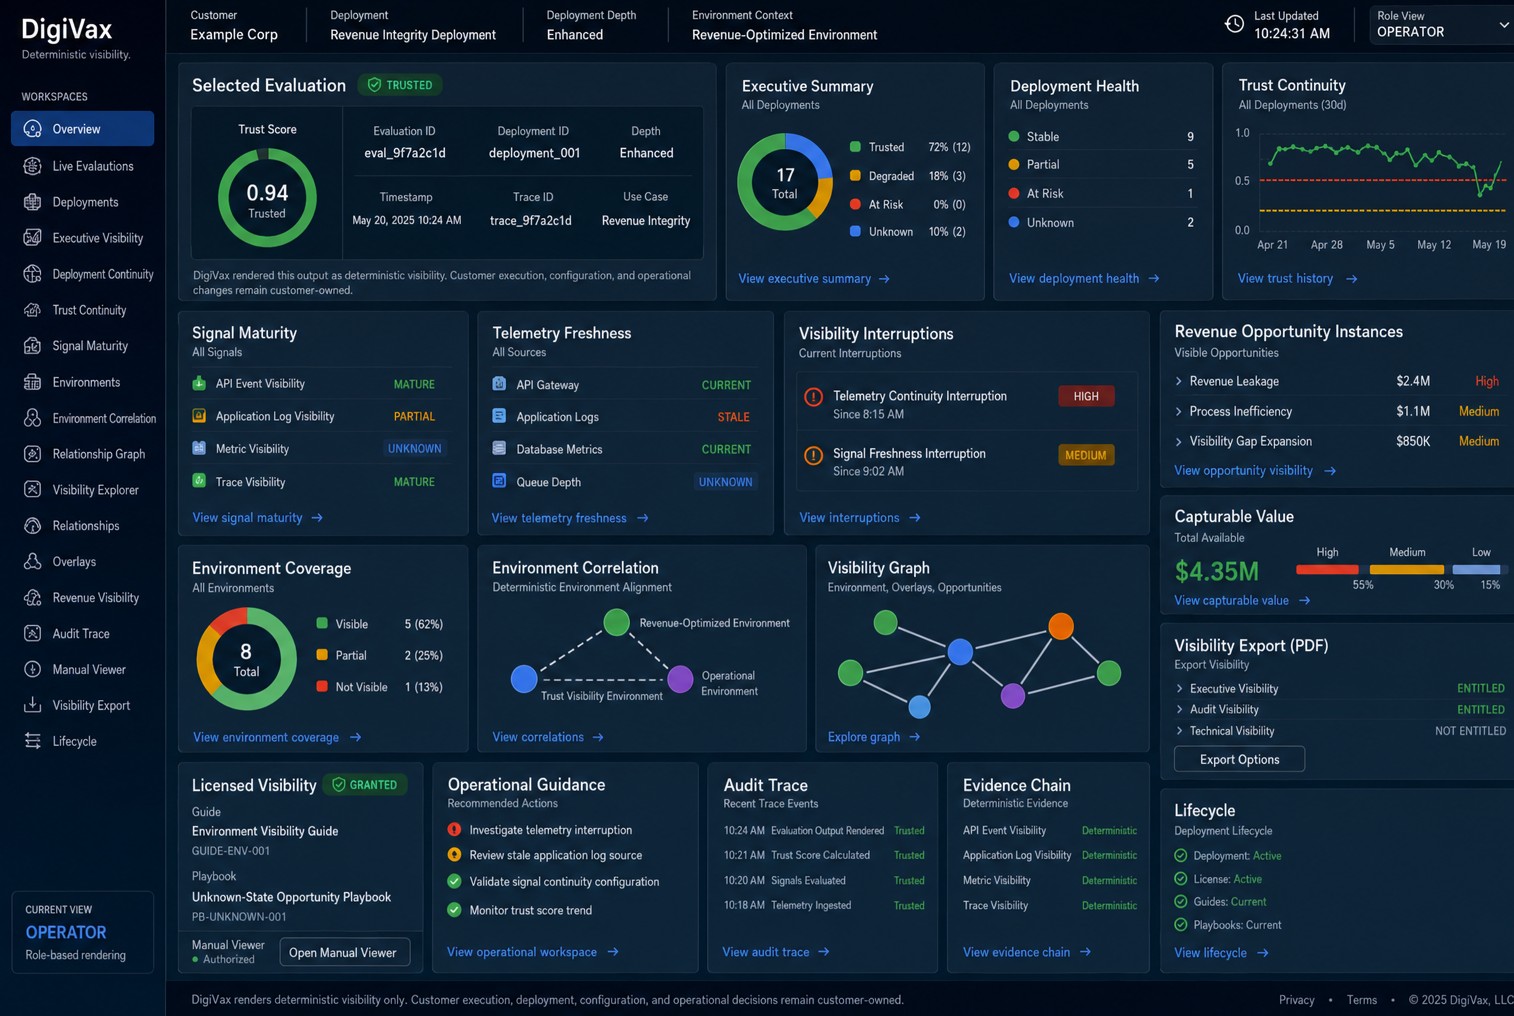The height and width of the screenshot is (1016, 1514).
Task: Click the 17 Total deployments donut chart
Action: tap(785, 182)
